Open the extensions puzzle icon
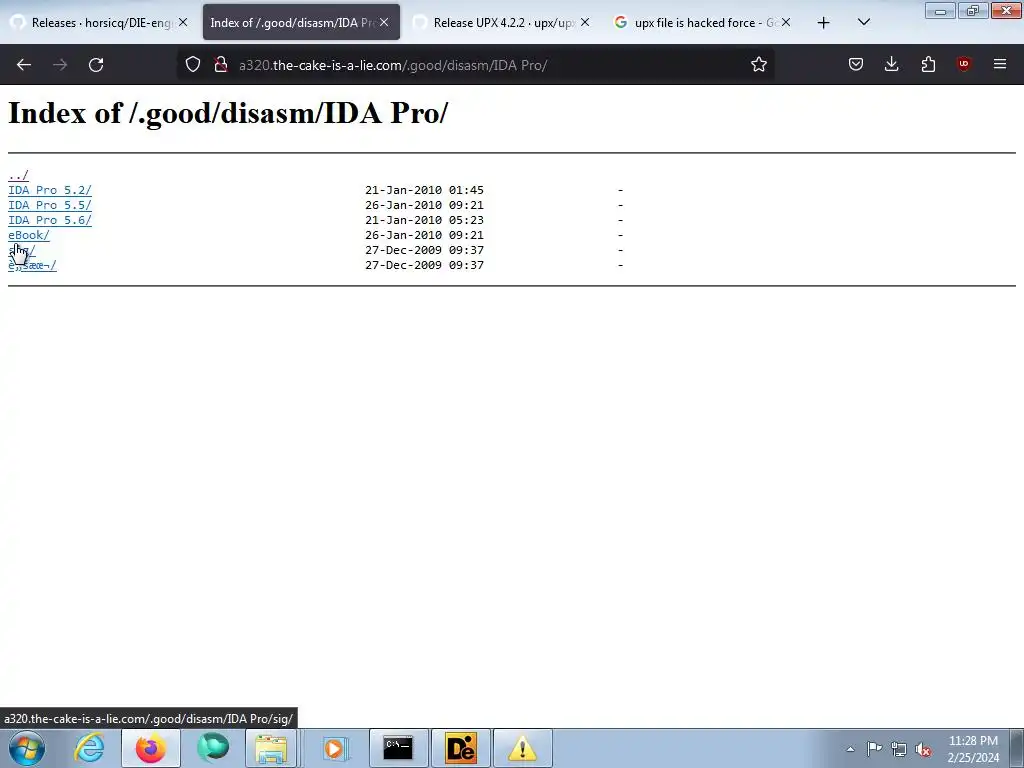Viewport: 1024px width, 768px height. [x=928, y=64]
